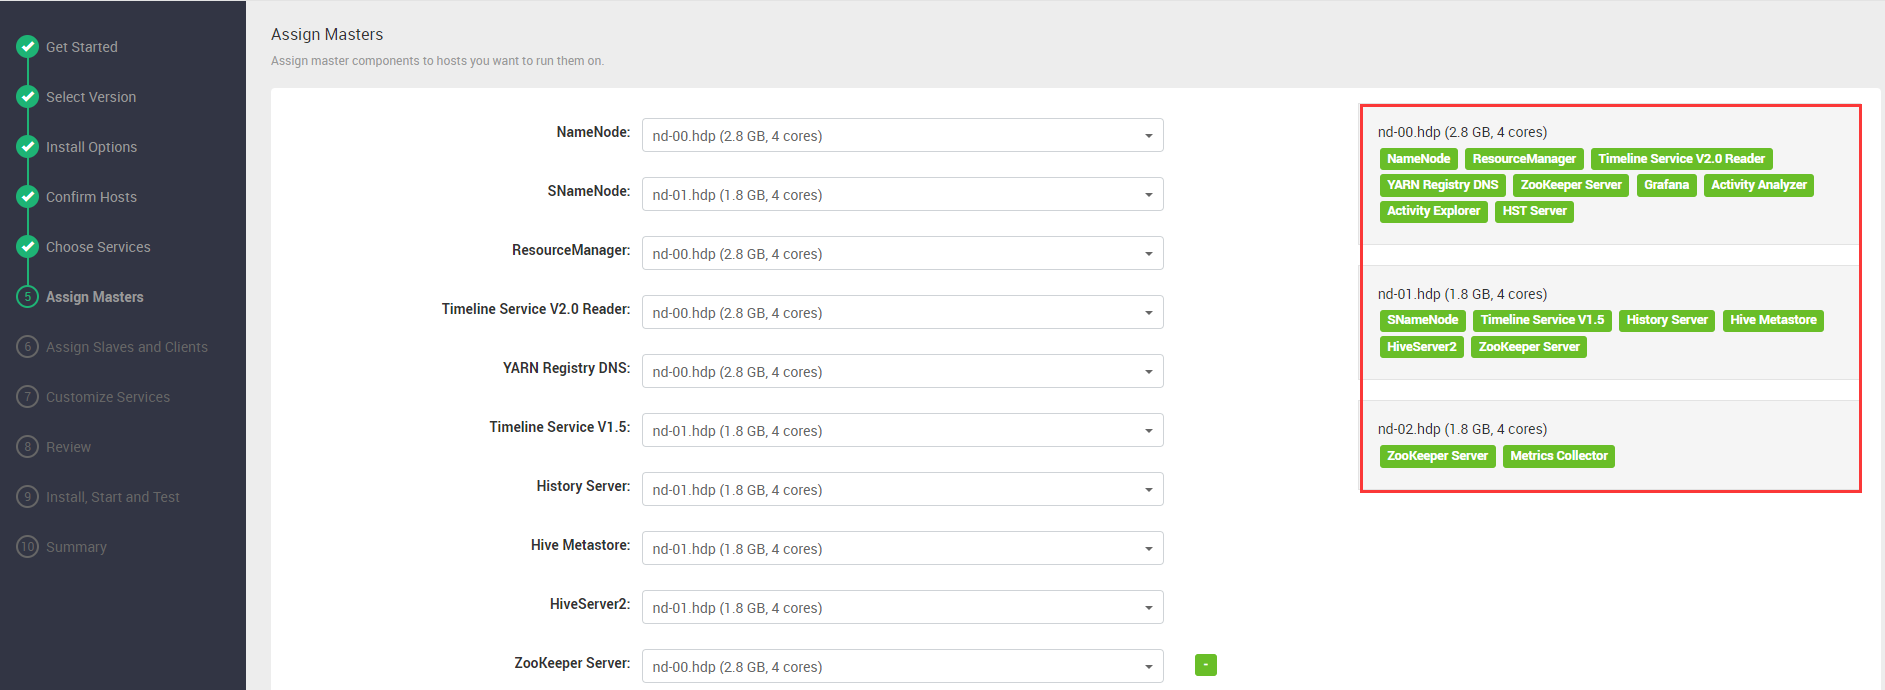Viewport: 1885px width, 690px height.
Task: Click the Choose Services step checkmark icon
Action: (28, 246)
